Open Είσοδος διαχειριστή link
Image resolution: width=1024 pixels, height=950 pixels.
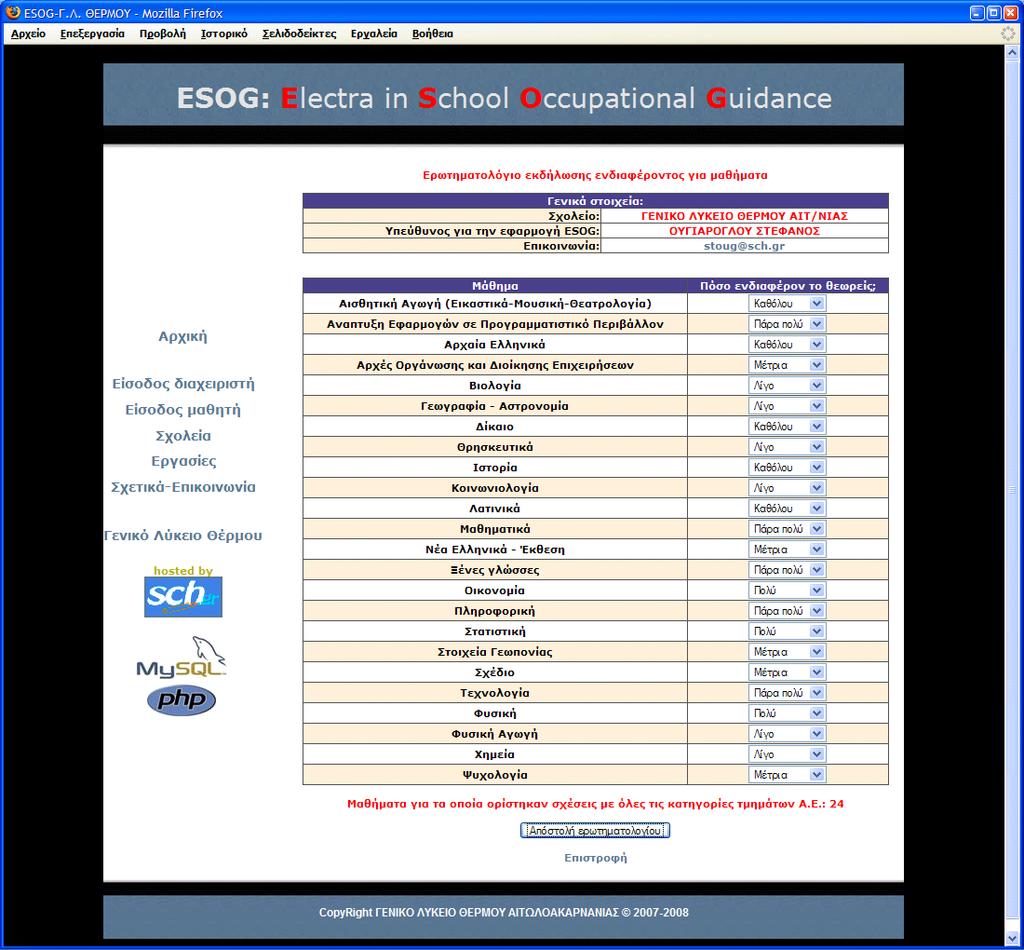tap(183, 383)
